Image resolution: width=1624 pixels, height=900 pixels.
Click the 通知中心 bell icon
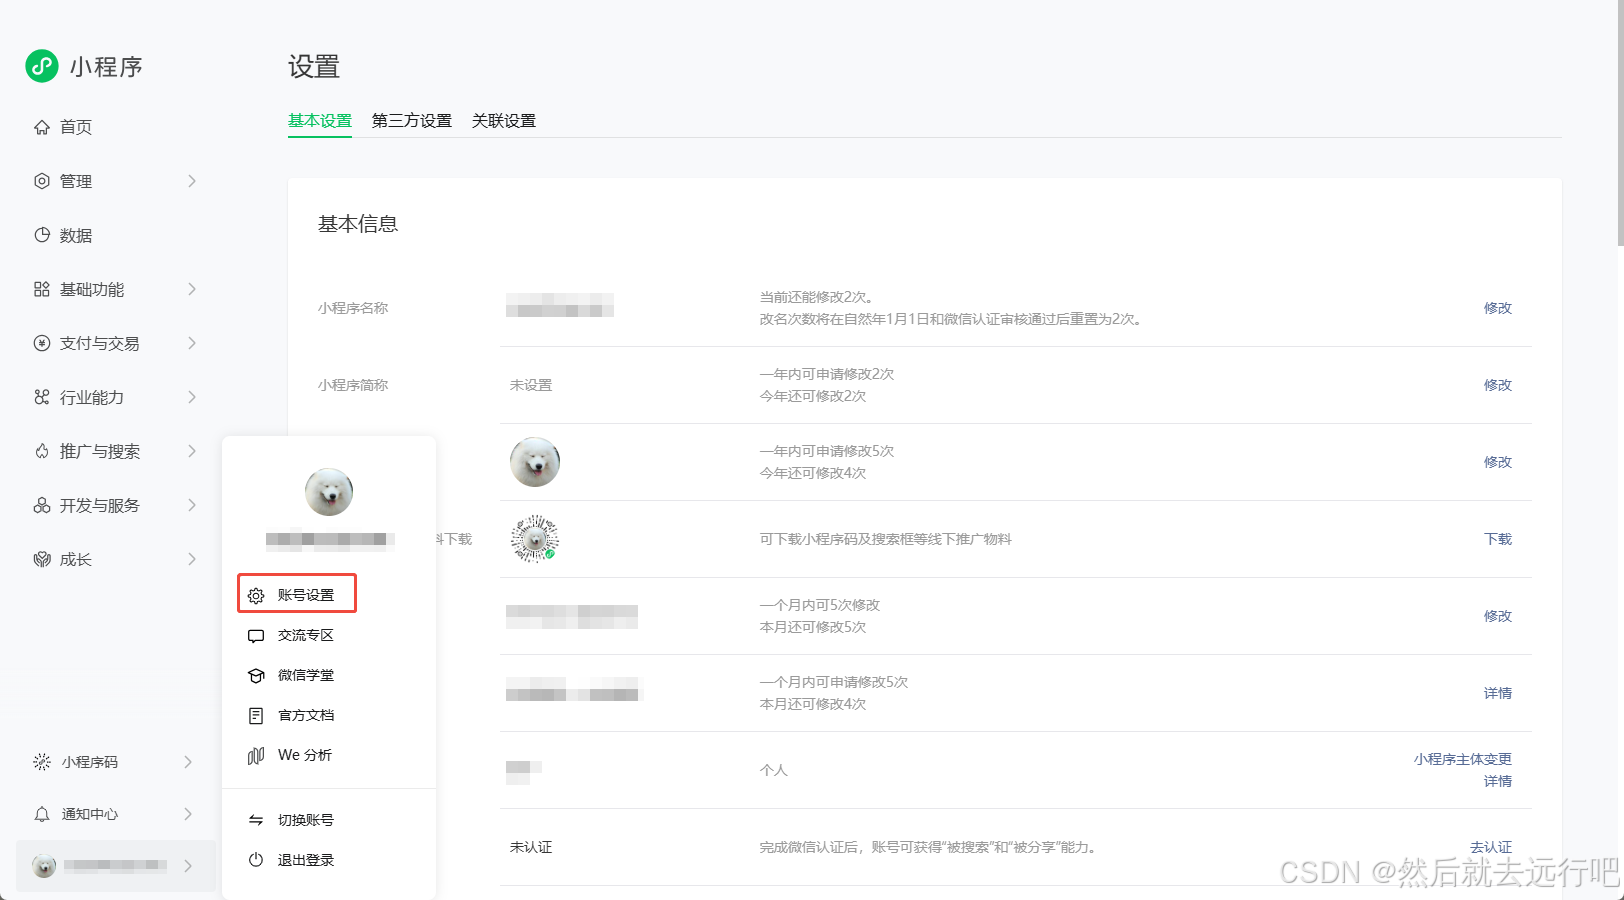coord(42,814)
